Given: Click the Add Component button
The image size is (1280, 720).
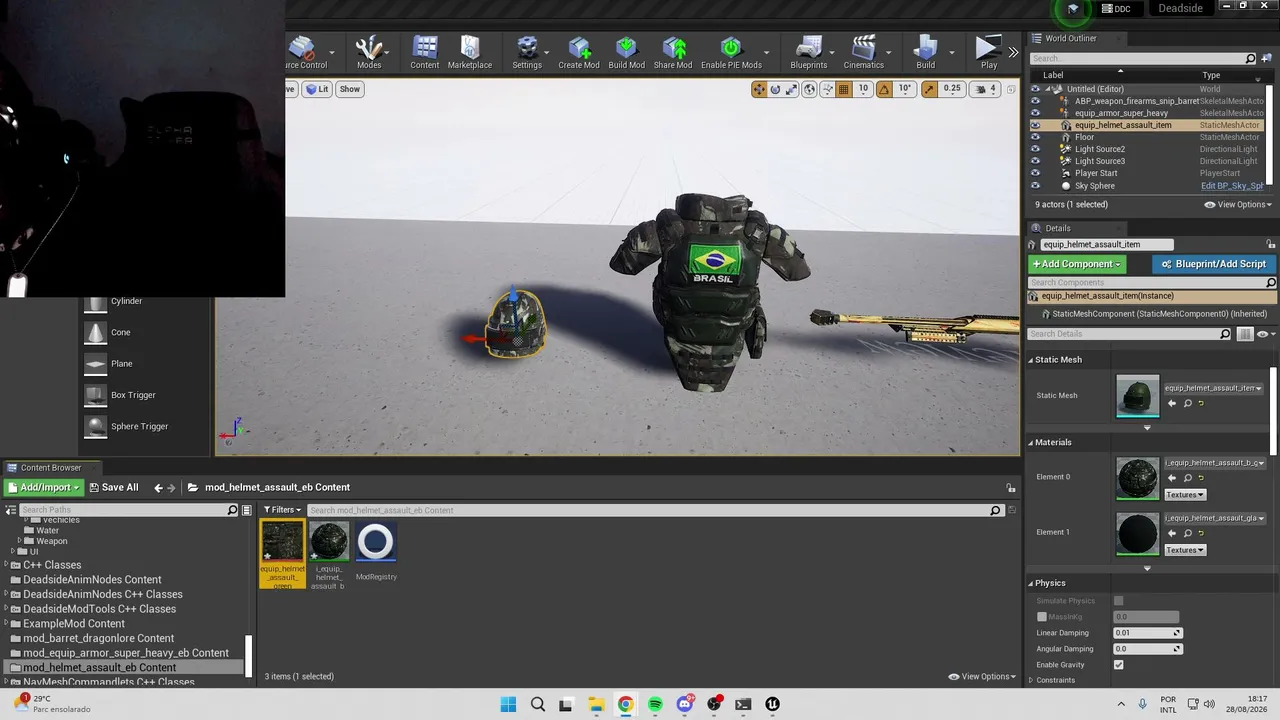Looking at the screenshot, I should [x=1076, y=264].
